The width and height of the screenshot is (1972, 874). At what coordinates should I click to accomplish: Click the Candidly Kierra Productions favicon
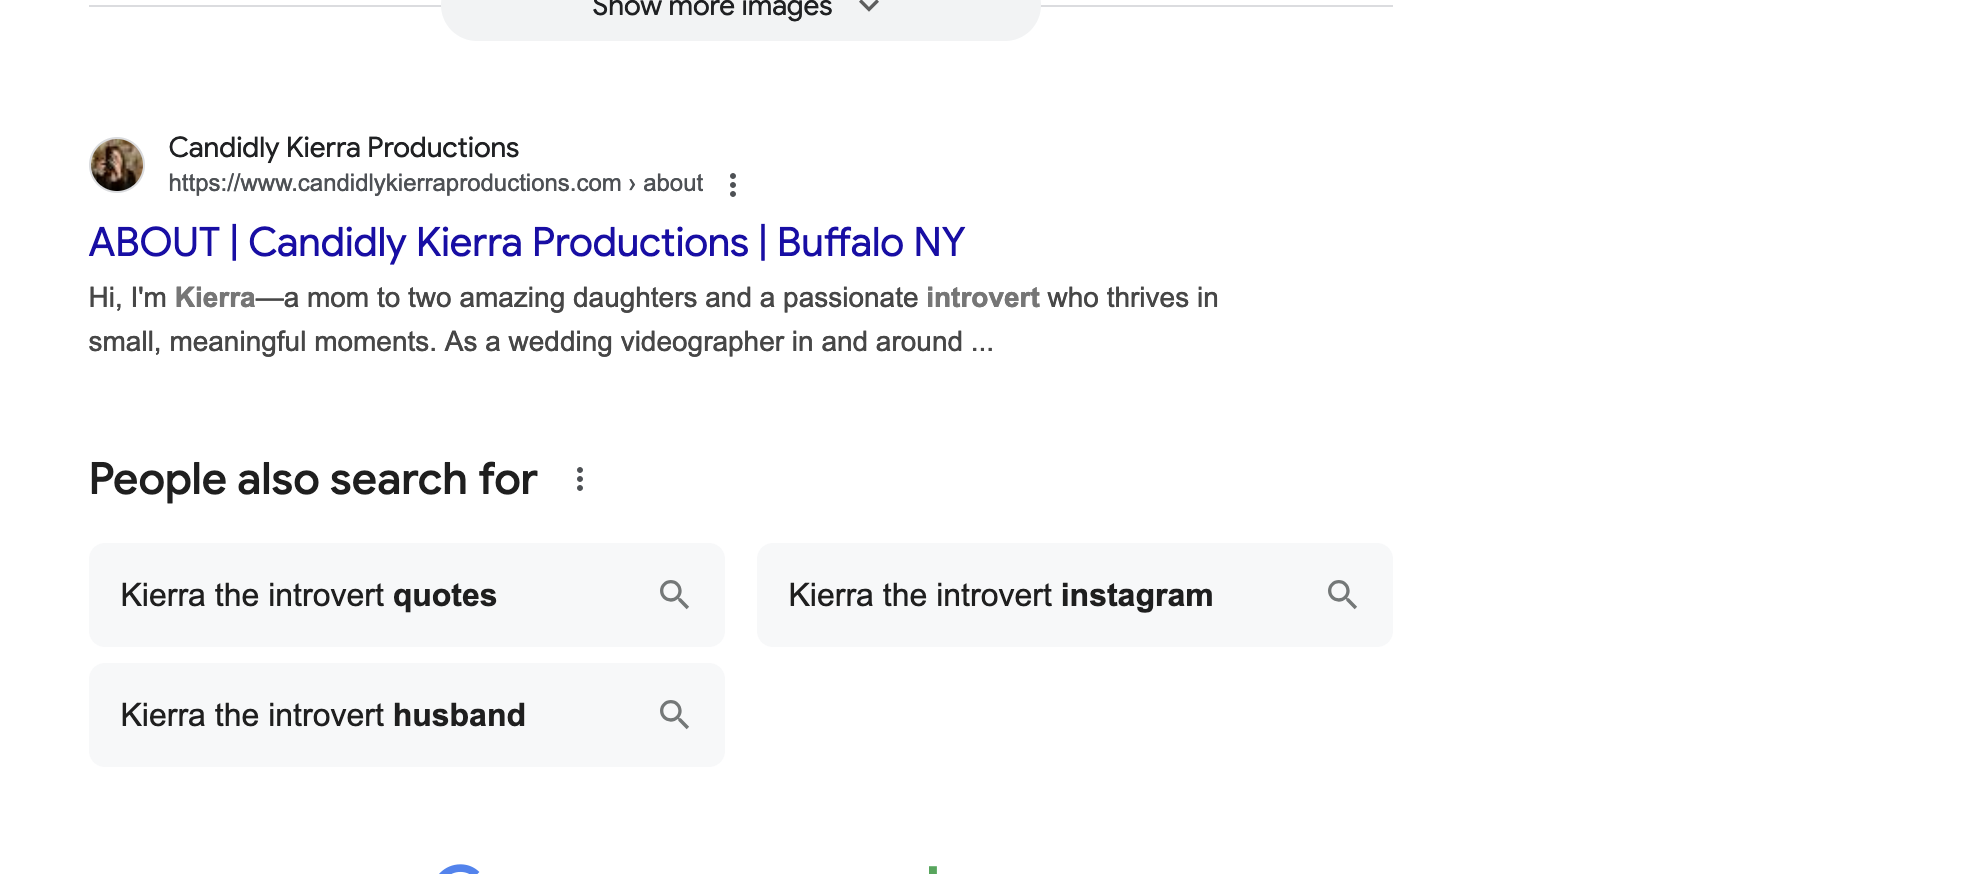pyautogui.click(x=117, y=165)
